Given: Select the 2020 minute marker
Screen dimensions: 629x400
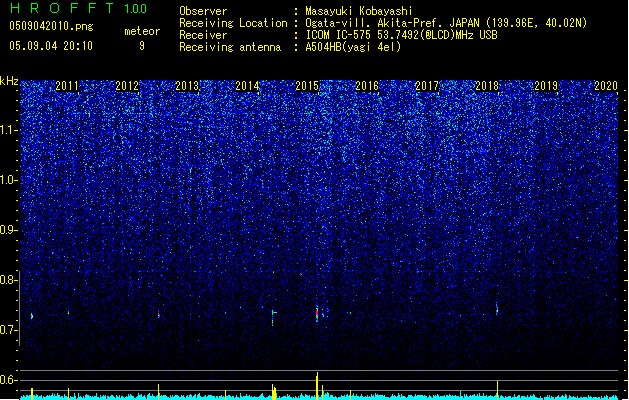Looking at the screenshot, I should tap(606, 86).
